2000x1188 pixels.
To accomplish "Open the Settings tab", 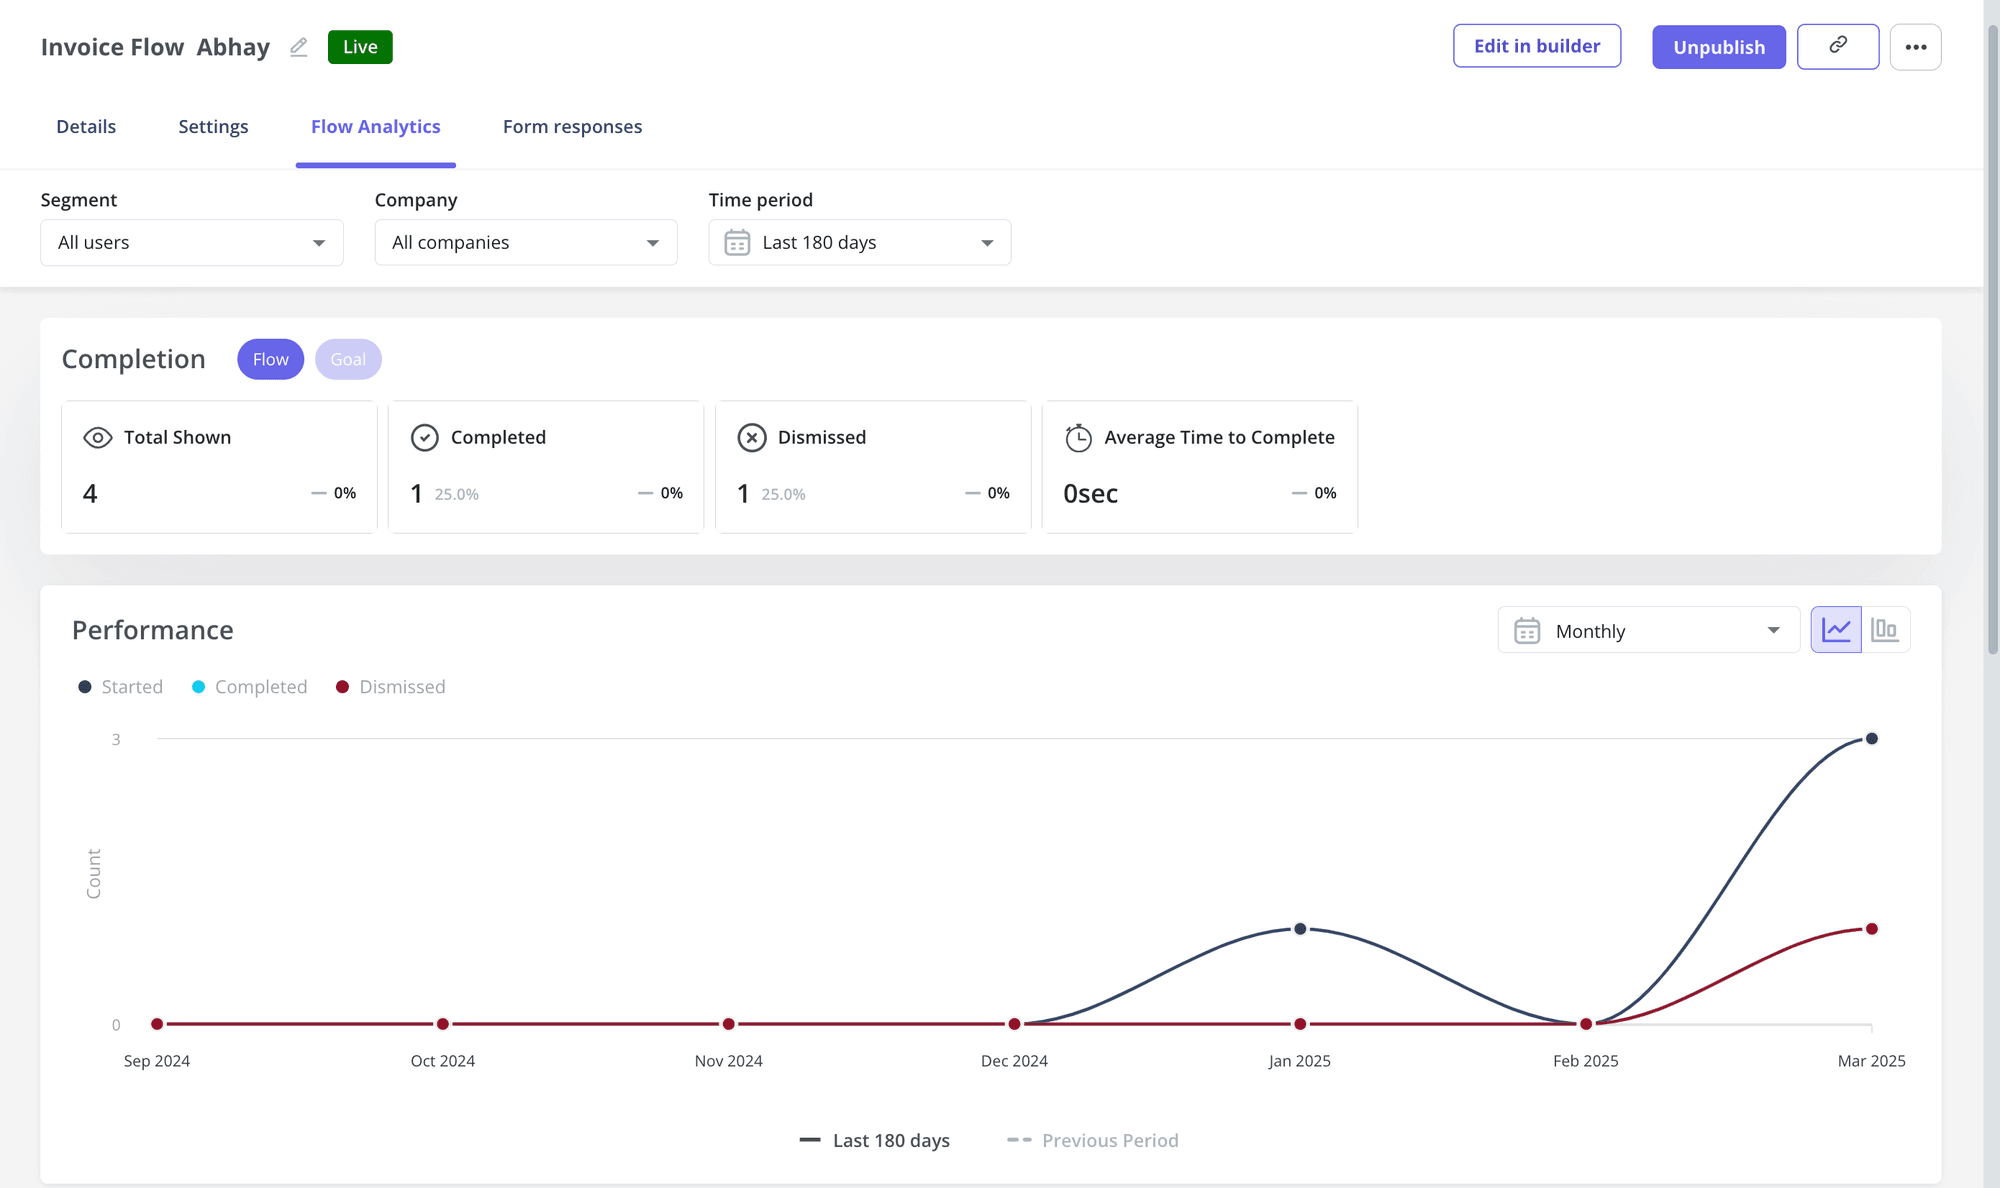I will [213, 127].
